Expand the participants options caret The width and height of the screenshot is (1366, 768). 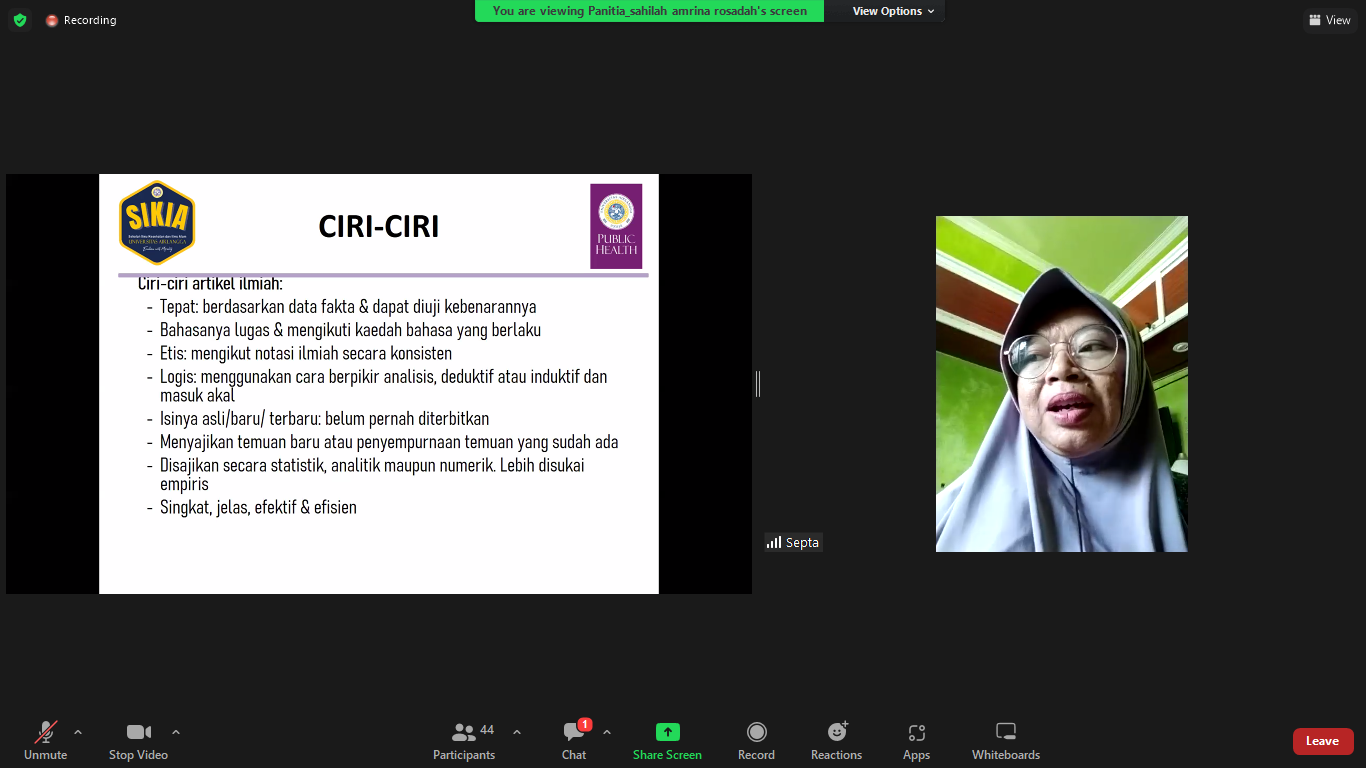coord(517,732)
